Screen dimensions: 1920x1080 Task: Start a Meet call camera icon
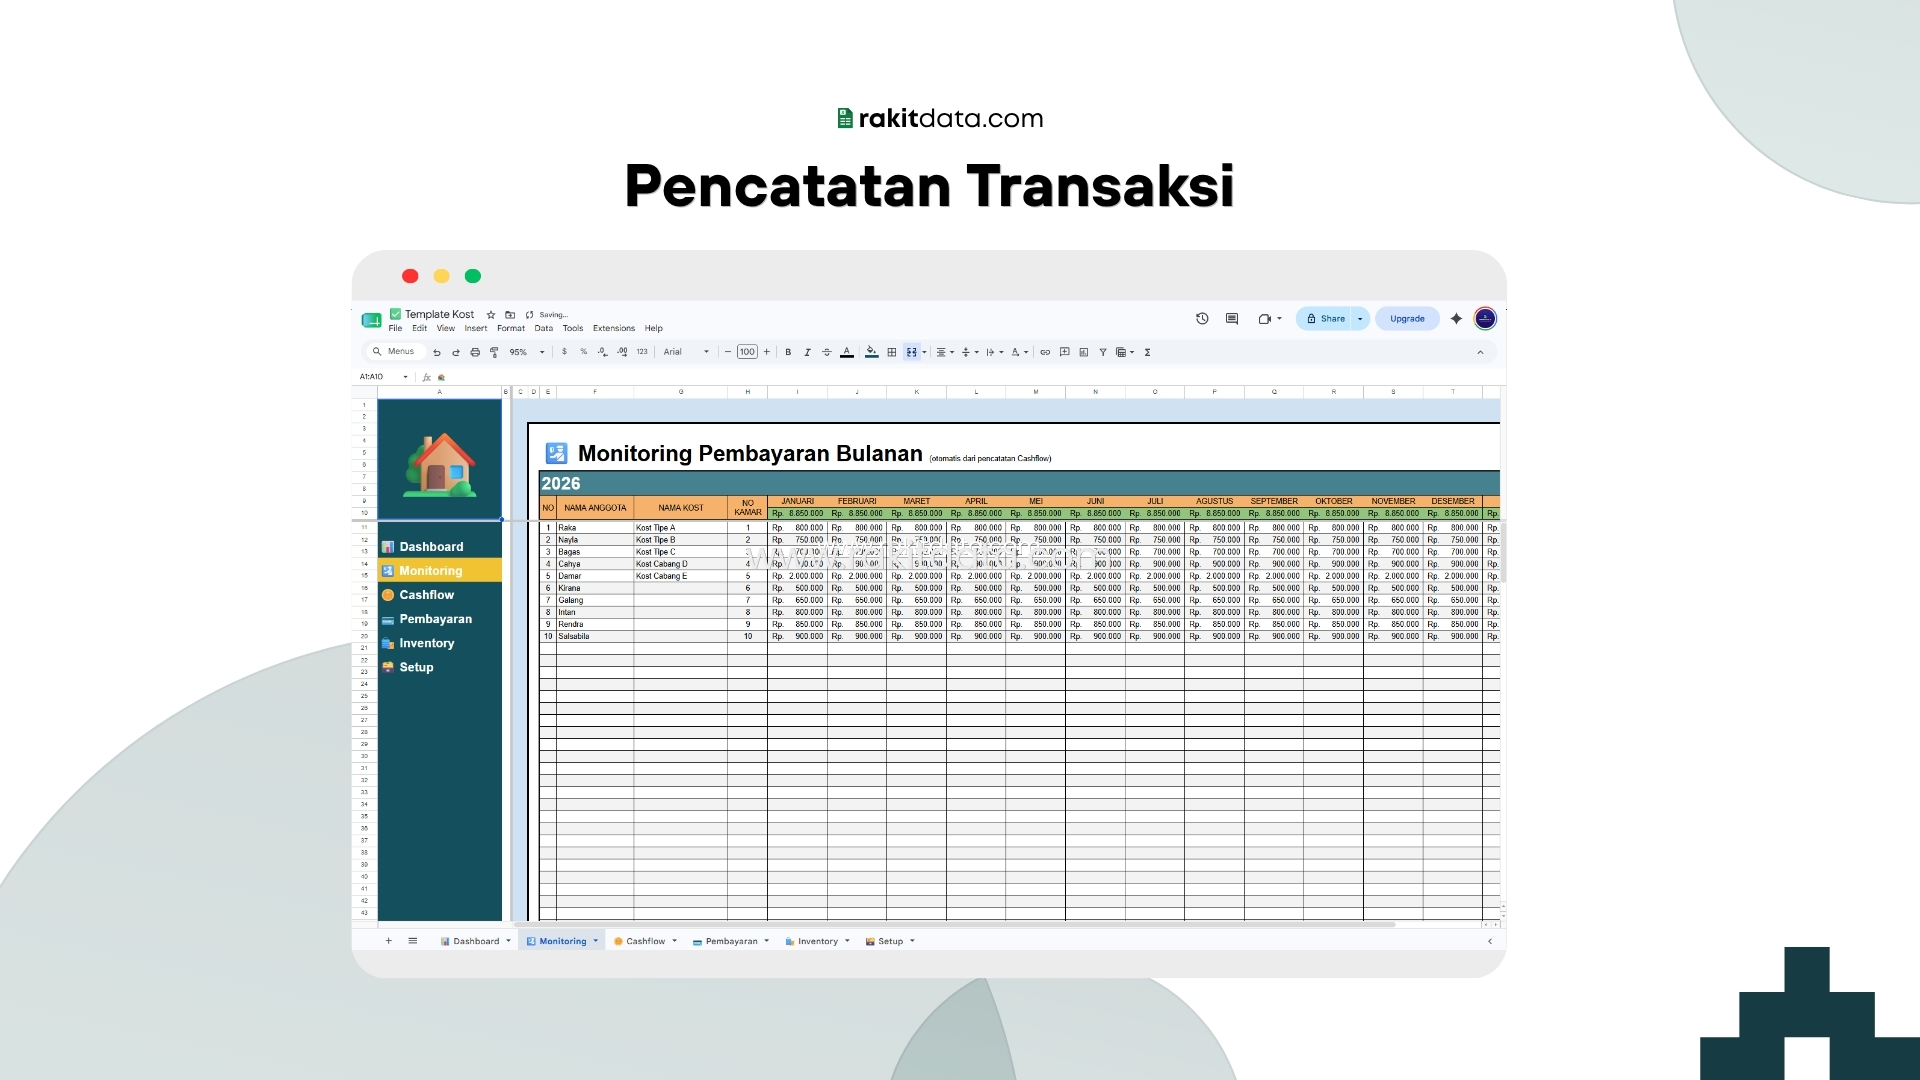pyautogui.click(x=1265, y=319)
